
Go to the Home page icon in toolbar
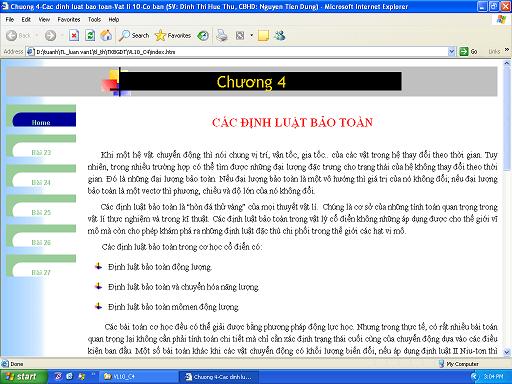click(x=106, y=35)
